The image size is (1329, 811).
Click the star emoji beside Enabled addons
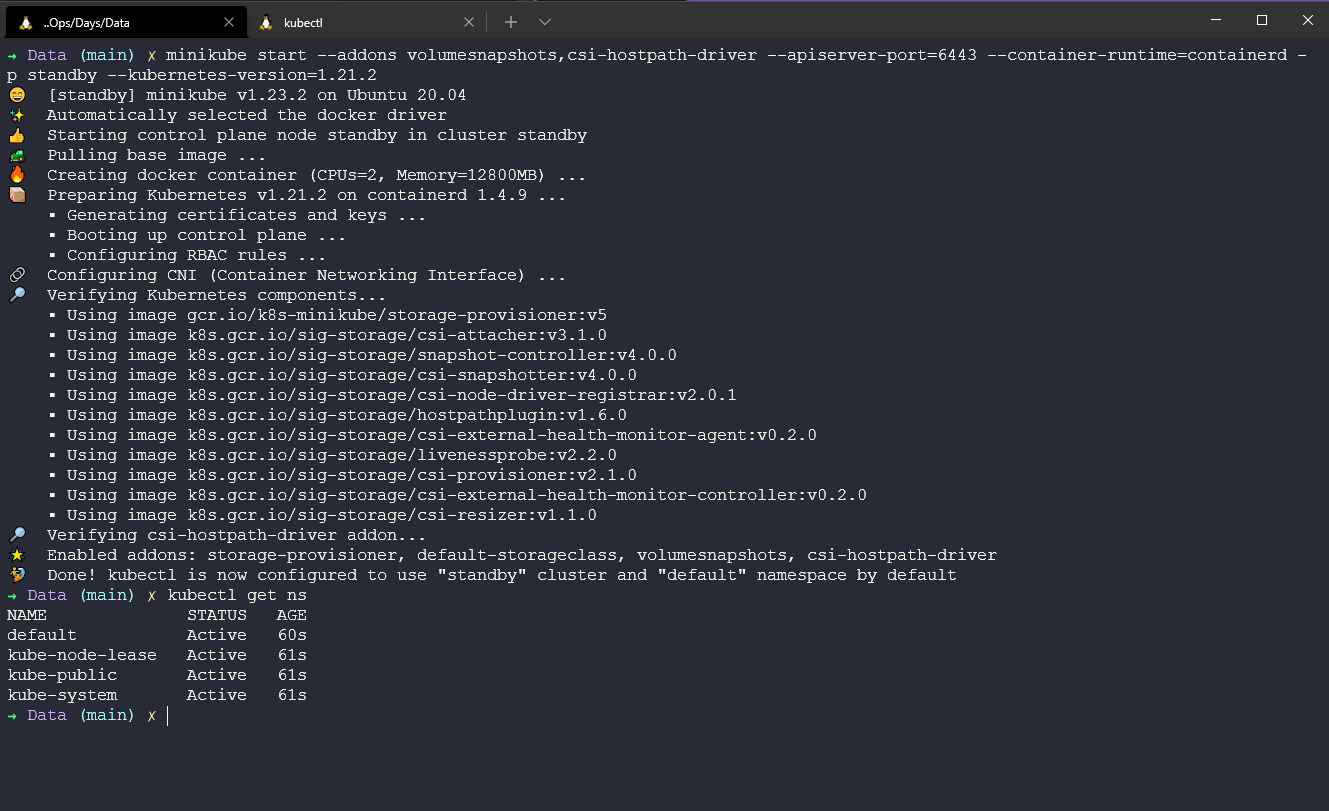(17, 555)
